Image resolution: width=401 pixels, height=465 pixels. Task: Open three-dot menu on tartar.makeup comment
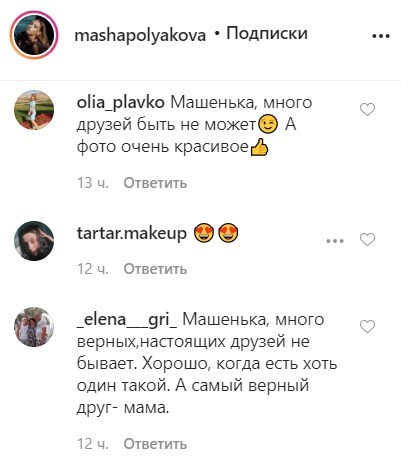click(x=335, y=241)
